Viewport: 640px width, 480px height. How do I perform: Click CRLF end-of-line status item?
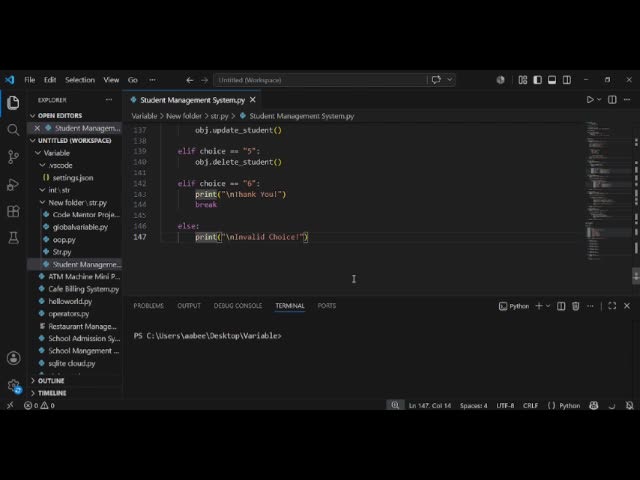530,405
